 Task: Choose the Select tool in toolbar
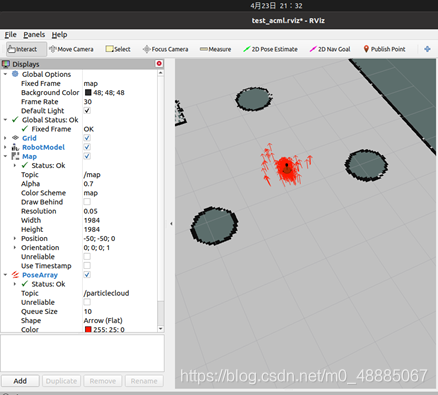tap(118, 49)
